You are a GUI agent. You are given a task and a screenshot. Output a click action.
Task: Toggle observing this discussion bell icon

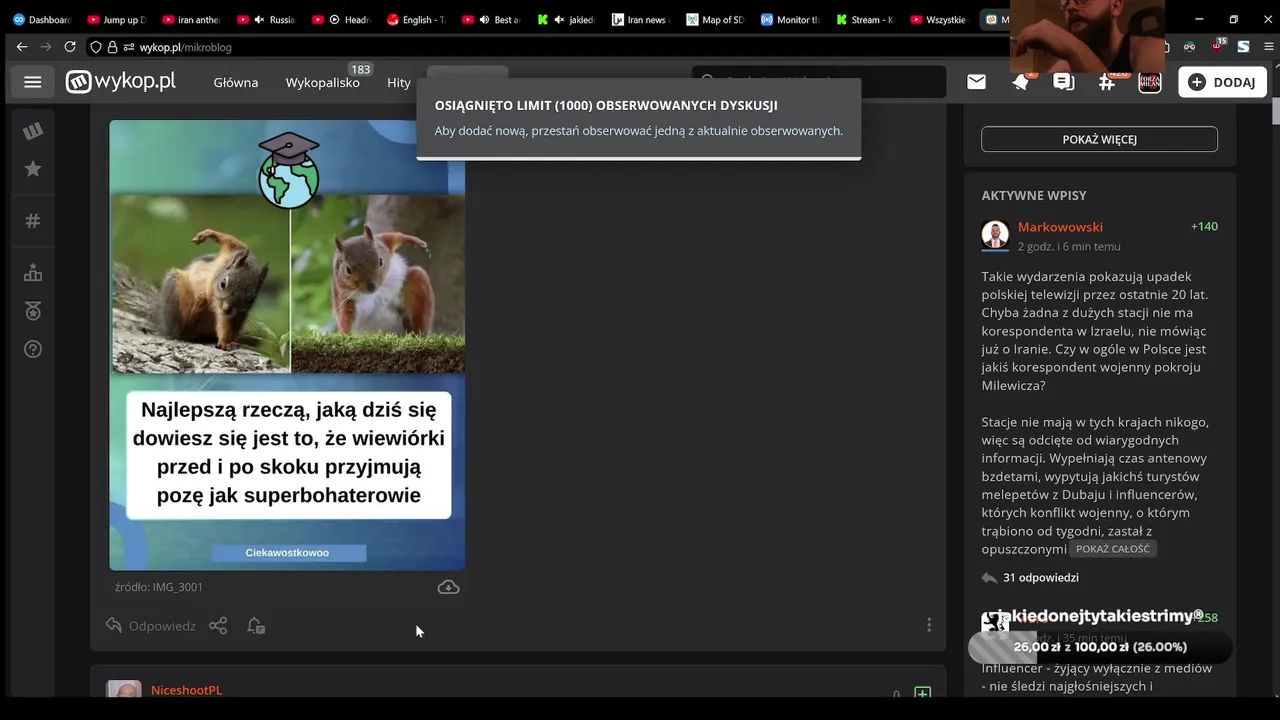click(x=256, y=626)
